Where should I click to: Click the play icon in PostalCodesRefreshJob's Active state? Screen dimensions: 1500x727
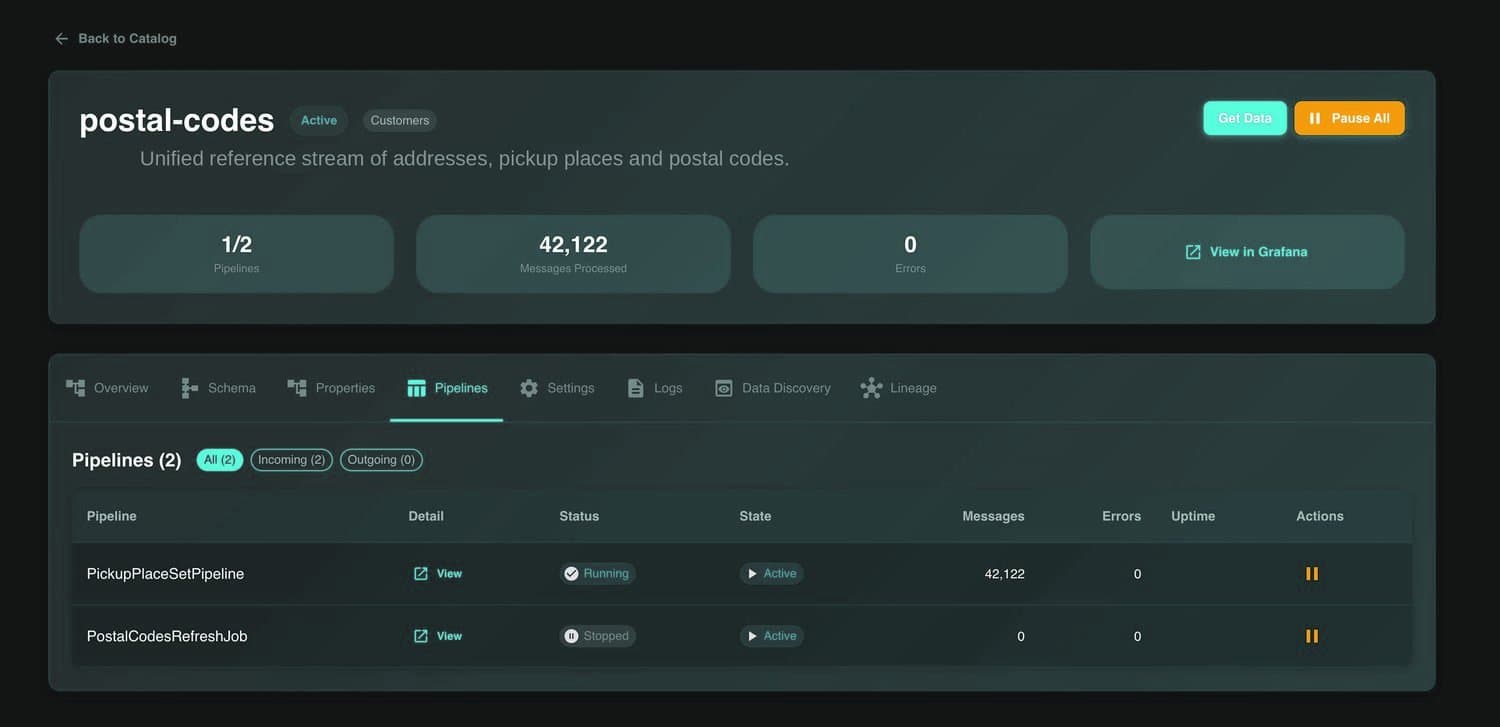[x=752, y=636]
